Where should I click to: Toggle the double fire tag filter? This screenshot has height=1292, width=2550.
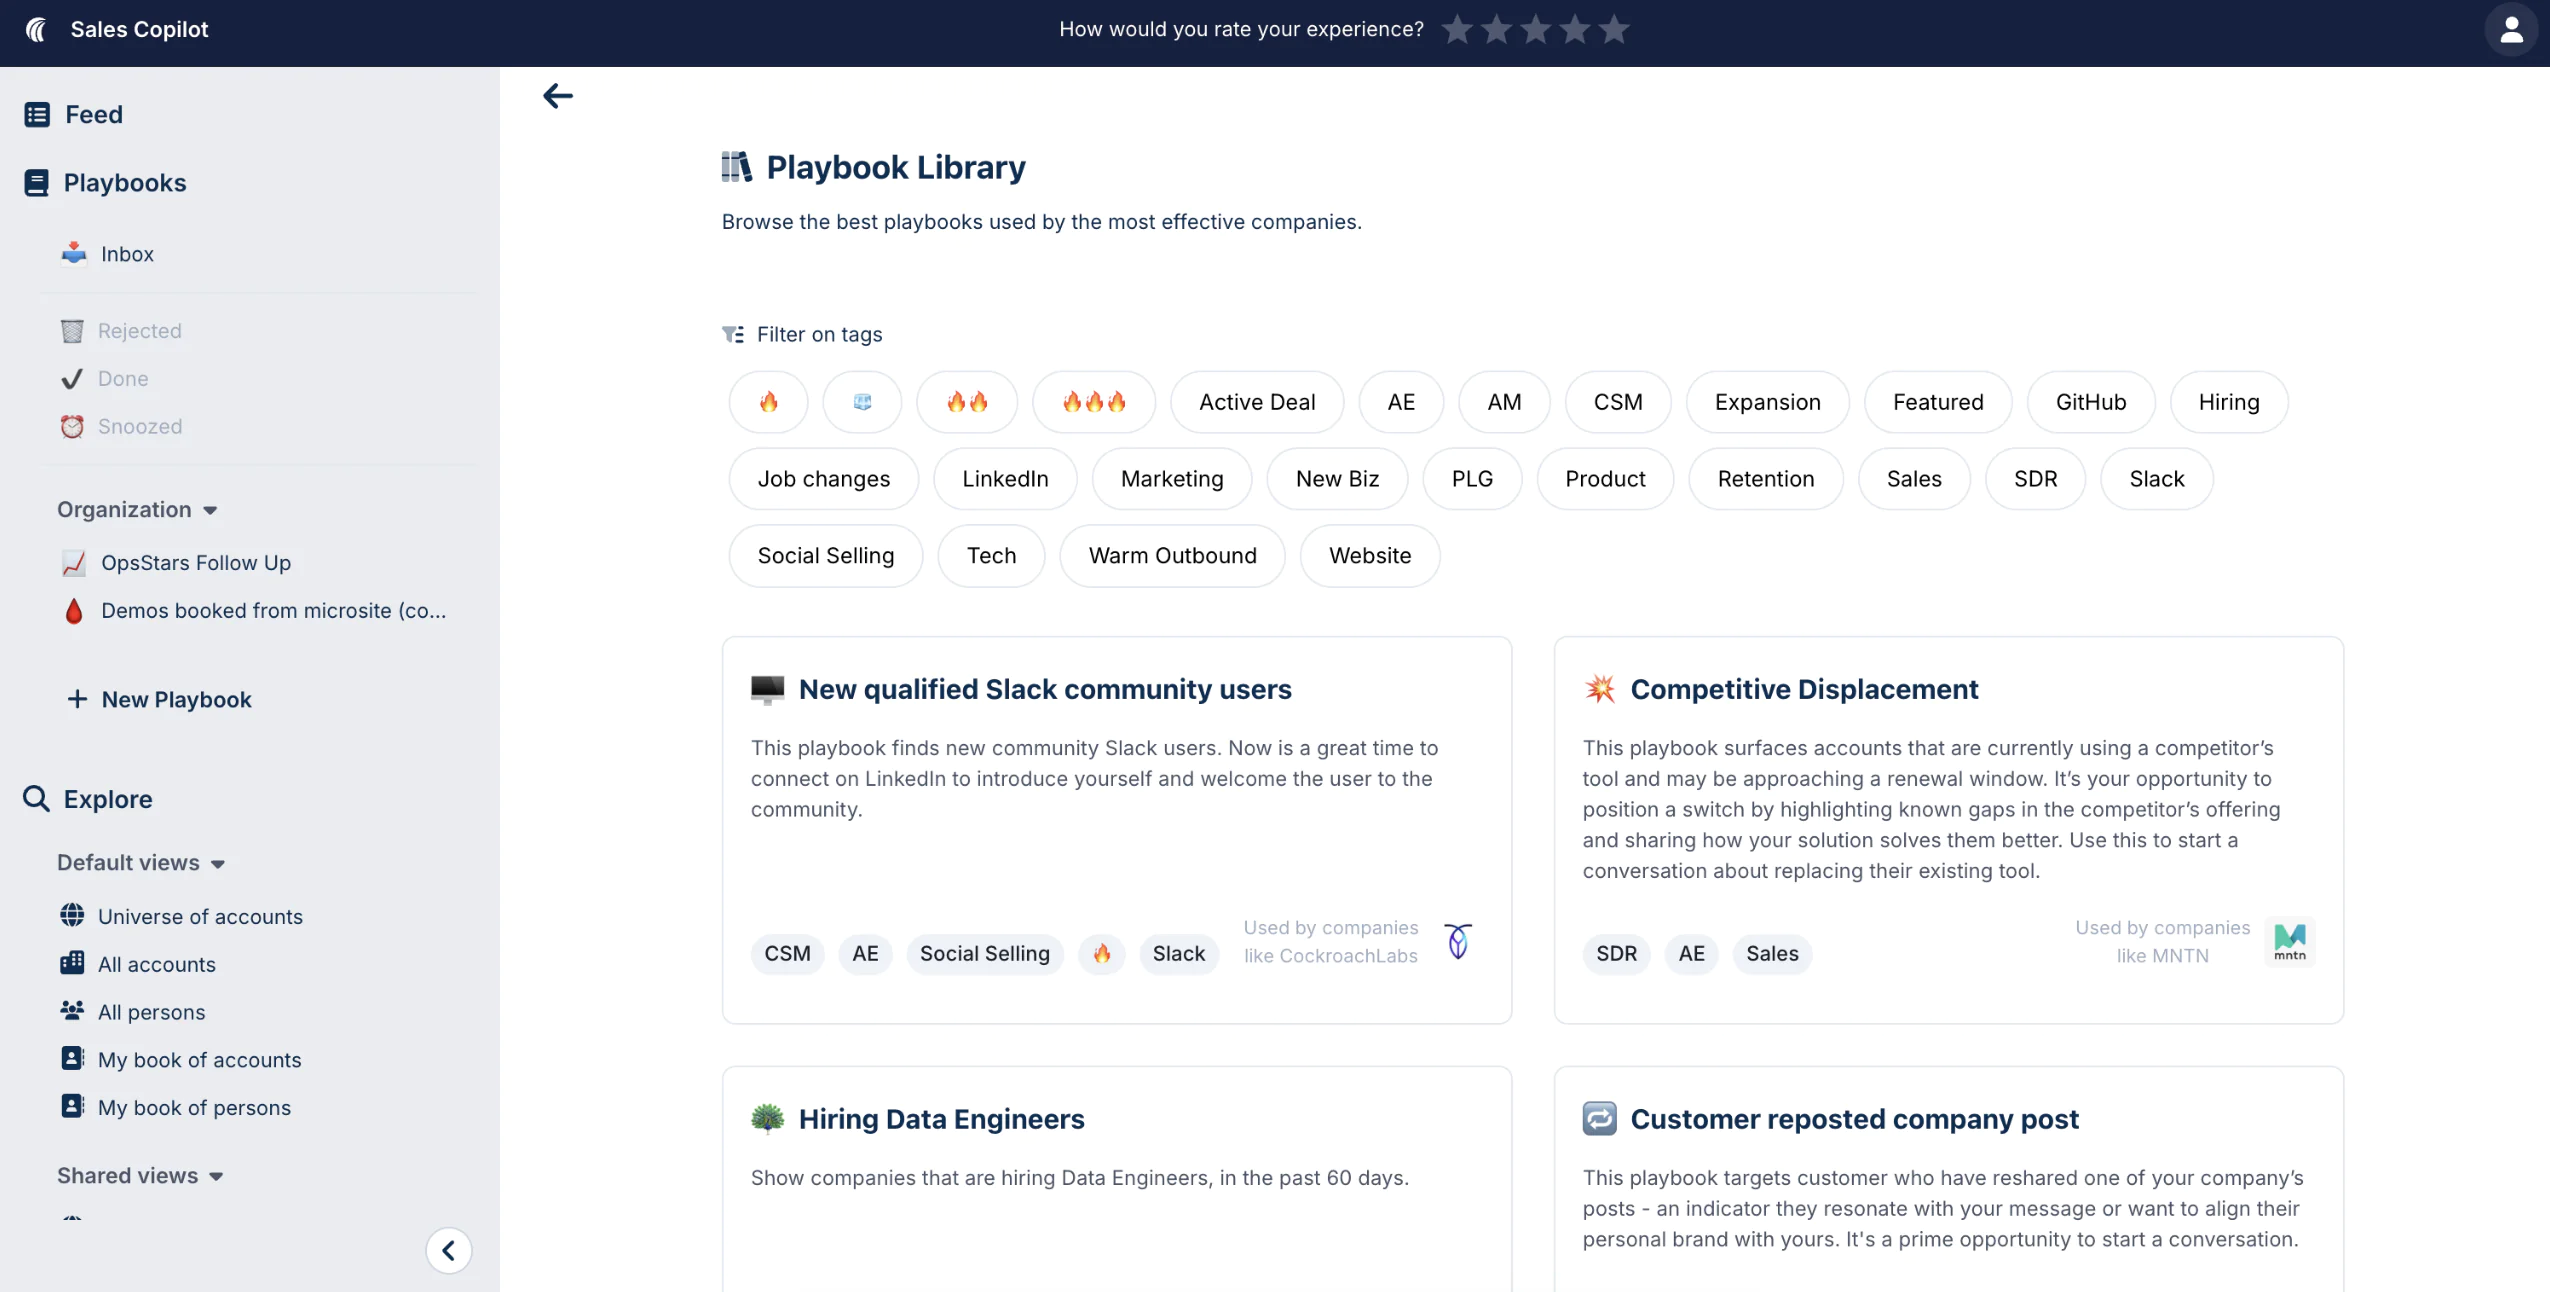point(967,402)
